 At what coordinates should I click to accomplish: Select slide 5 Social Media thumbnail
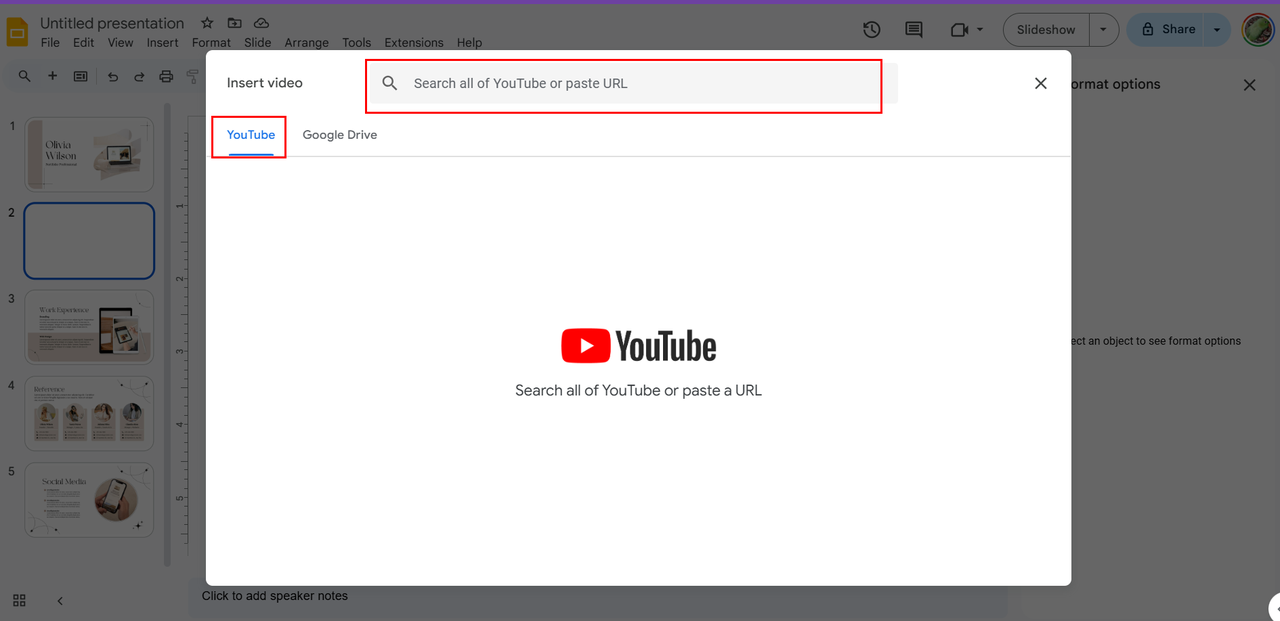[x=89, y=499]
